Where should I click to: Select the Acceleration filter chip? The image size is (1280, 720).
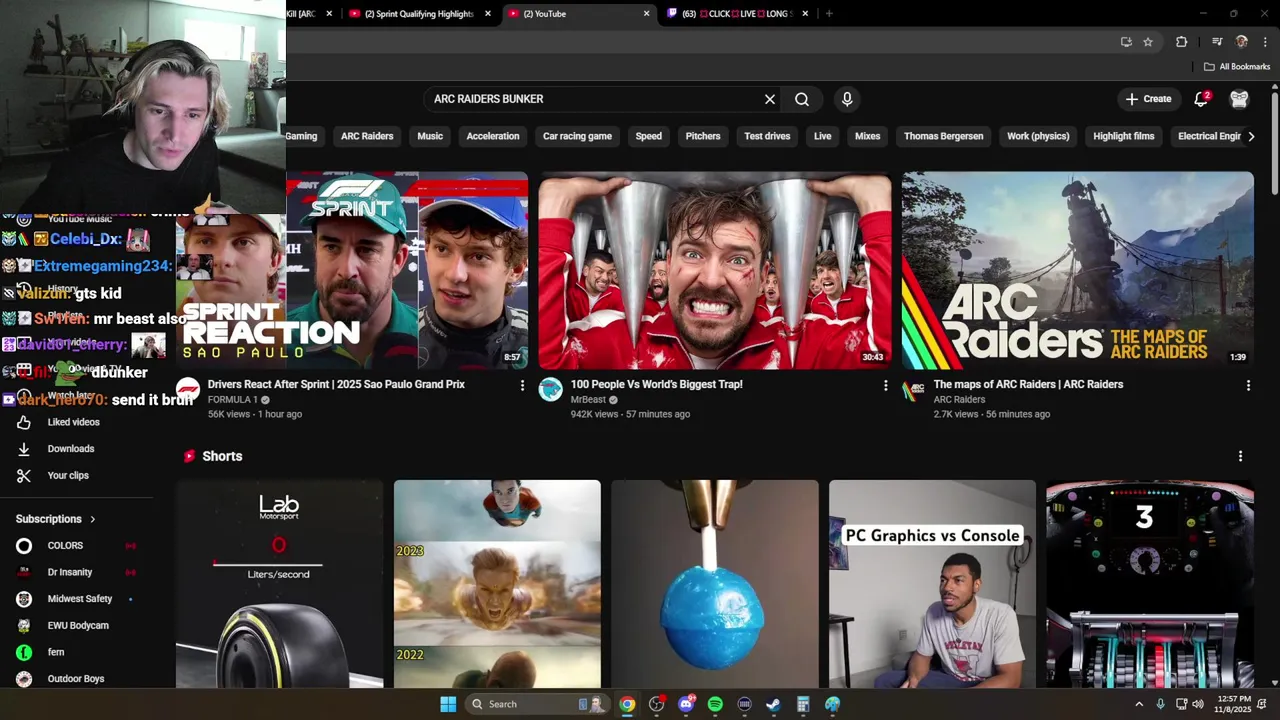pyautogui.click(x=493, y=136)
